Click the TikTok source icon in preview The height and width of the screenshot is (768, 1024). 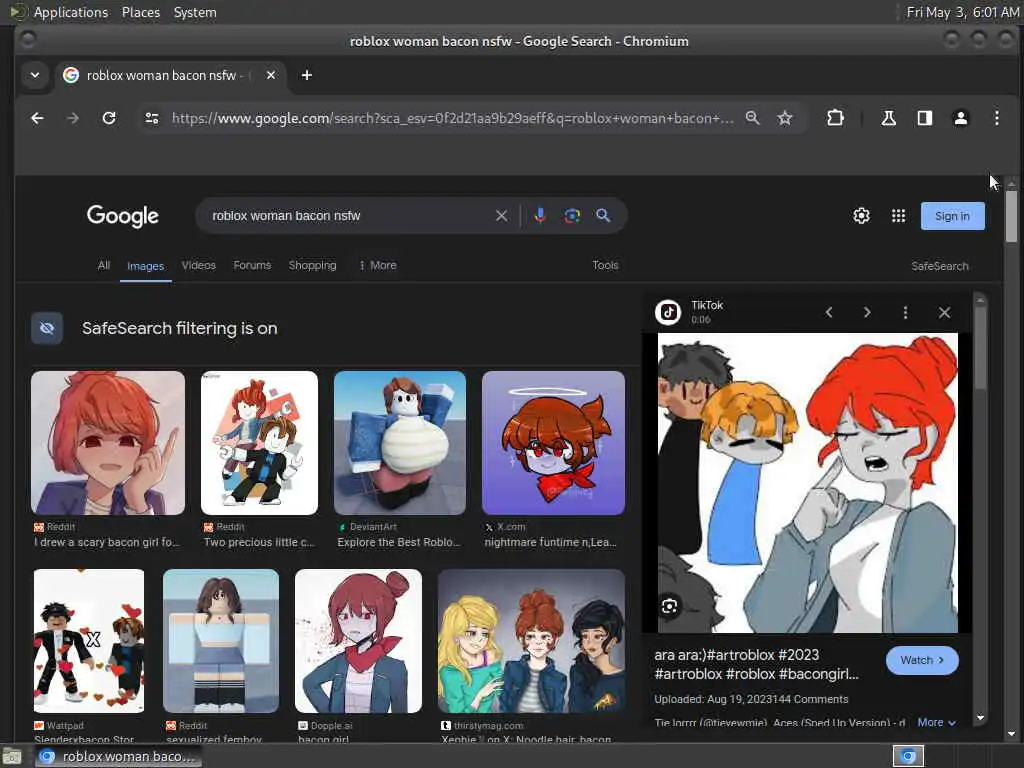[x=668, y=312]
